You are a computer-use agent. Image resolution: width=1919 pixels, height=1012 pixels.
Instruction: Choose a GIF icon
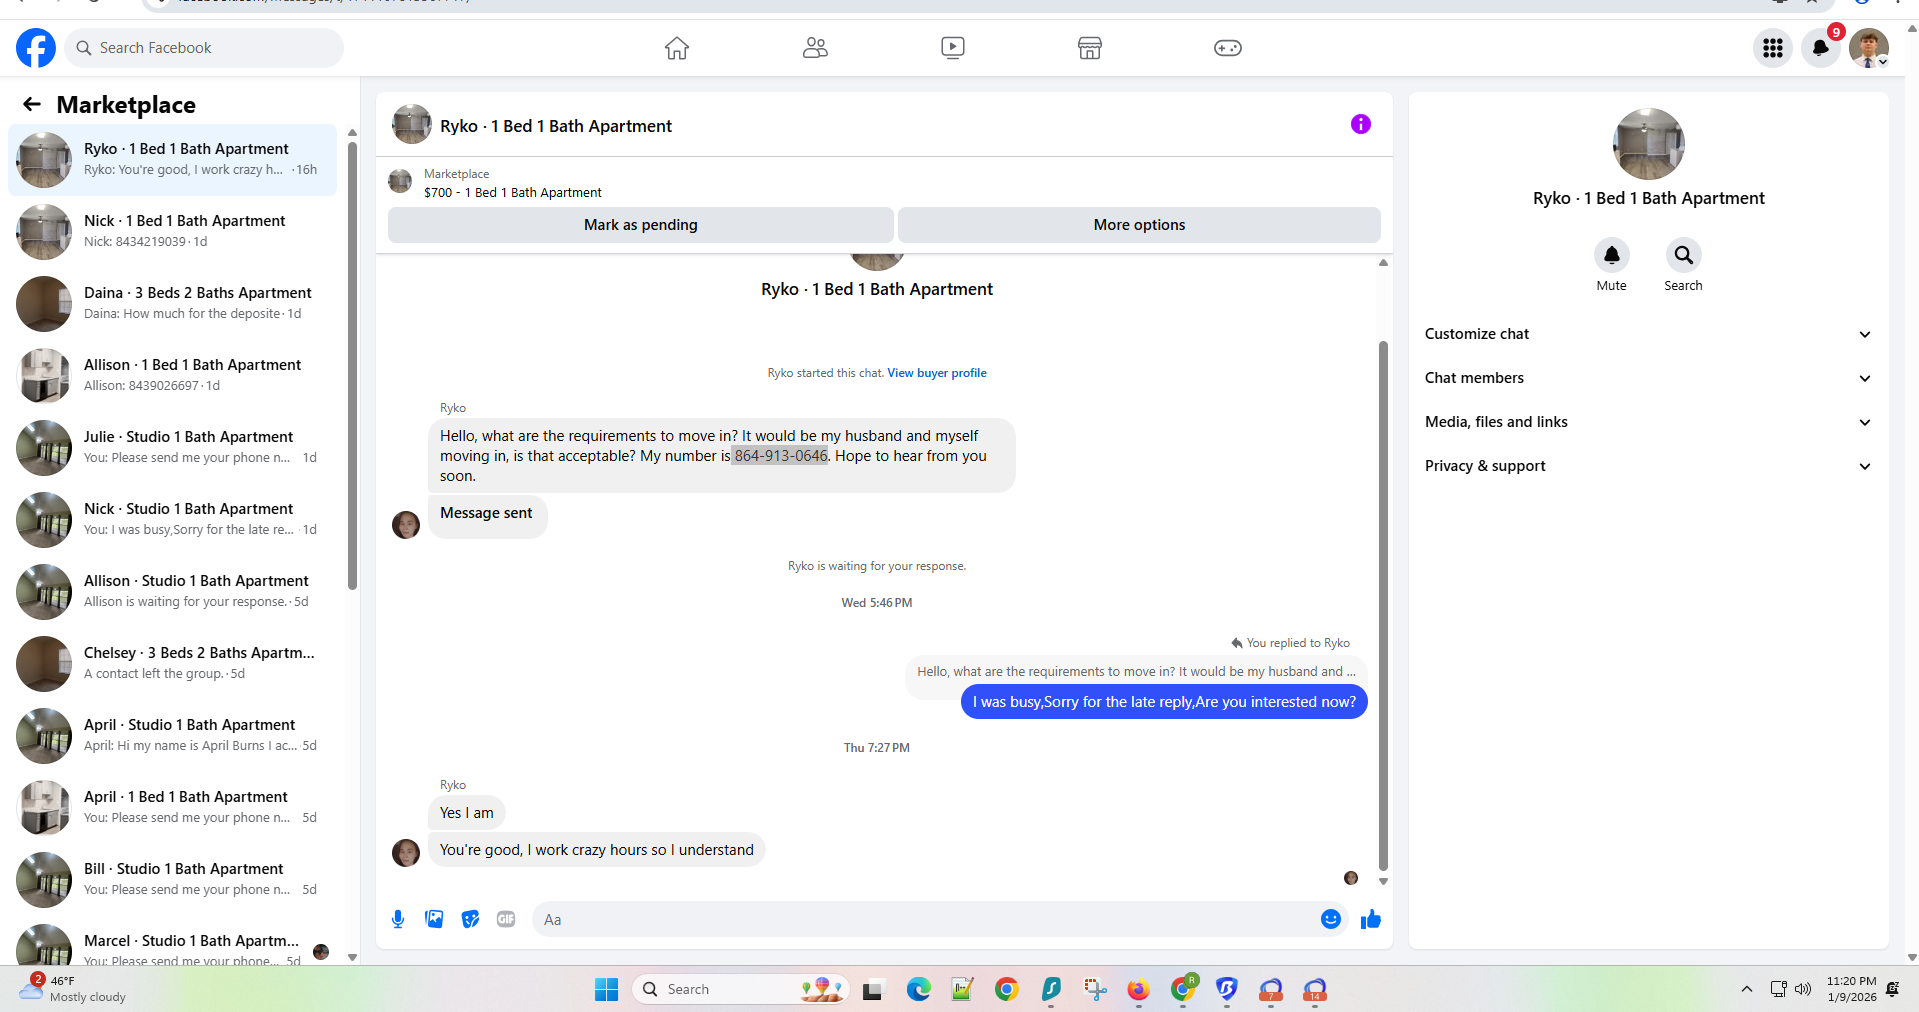[x=506, y=919]
